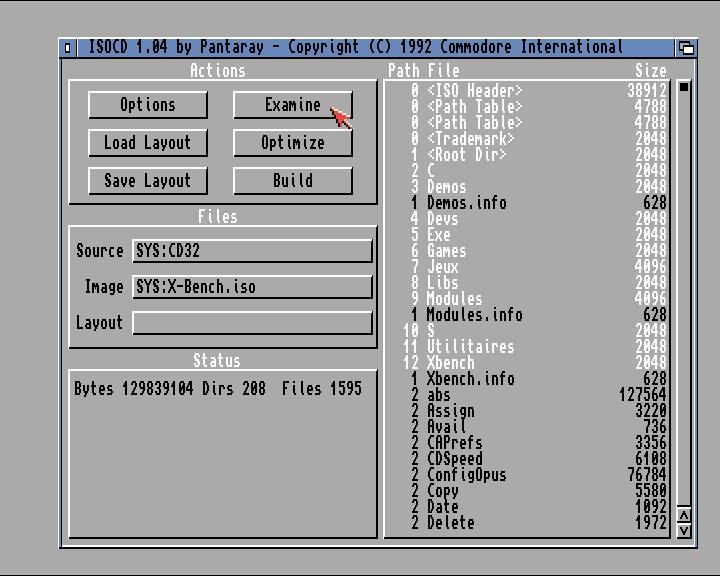The image size is (720, 576).
Task: Select the <Trademark> row
Action: pos(527,139)
